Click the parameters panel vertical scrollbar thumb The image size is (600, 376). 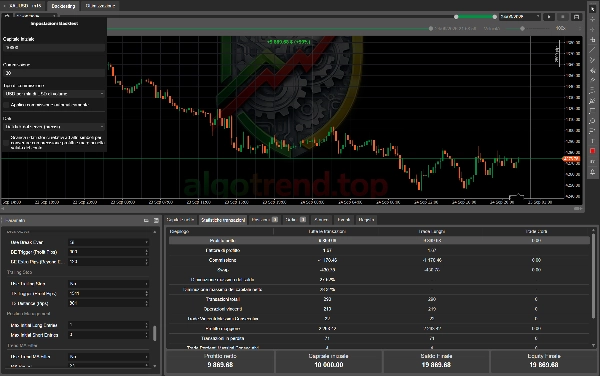click(155, 333)
